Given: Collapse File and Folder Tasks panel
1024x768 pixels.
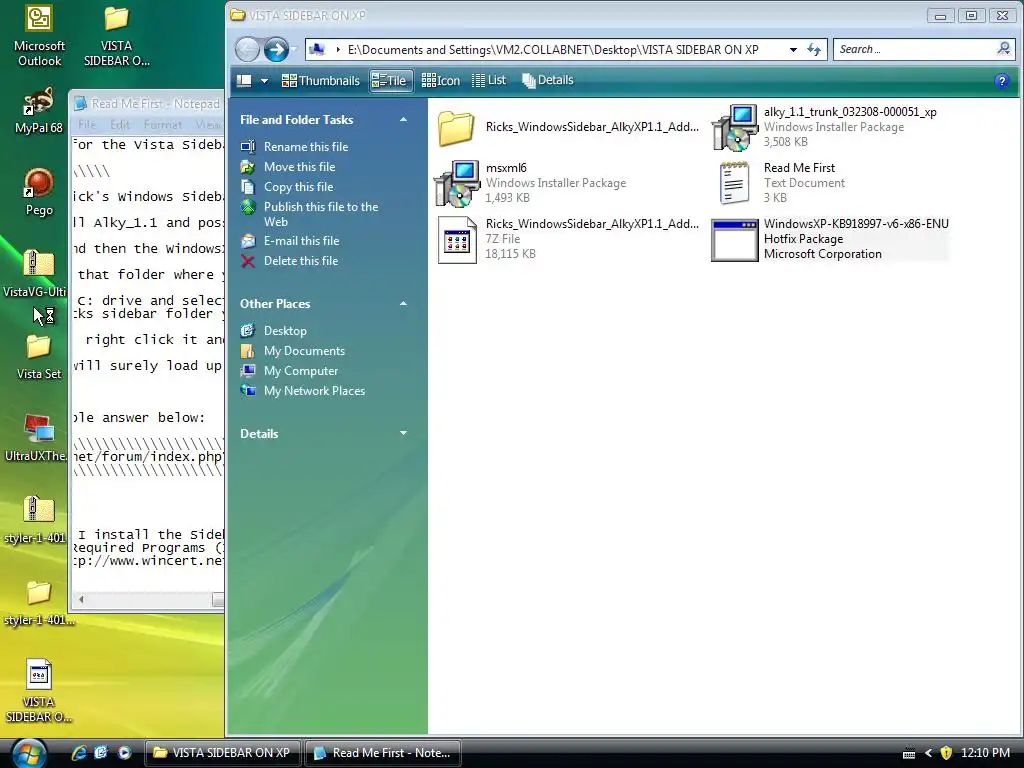Looking at the screenshot, I should pyautogui.click(x=403, y=120).
